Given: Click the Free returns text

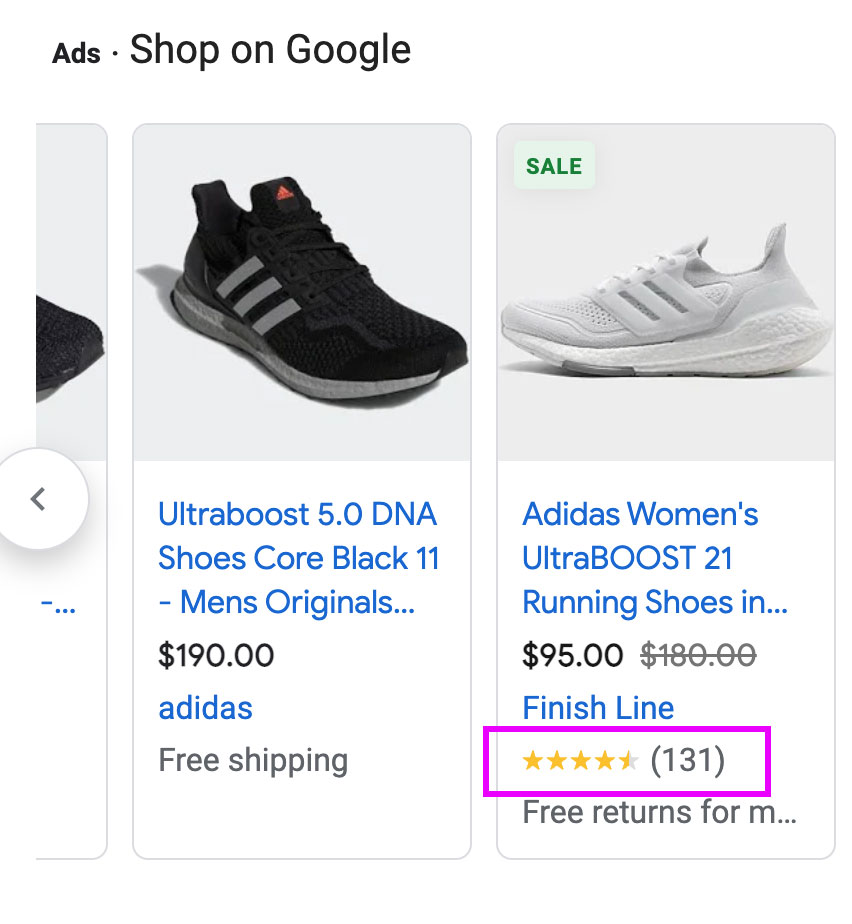Looking at the screenshot, I should click(x=659, y=812).
